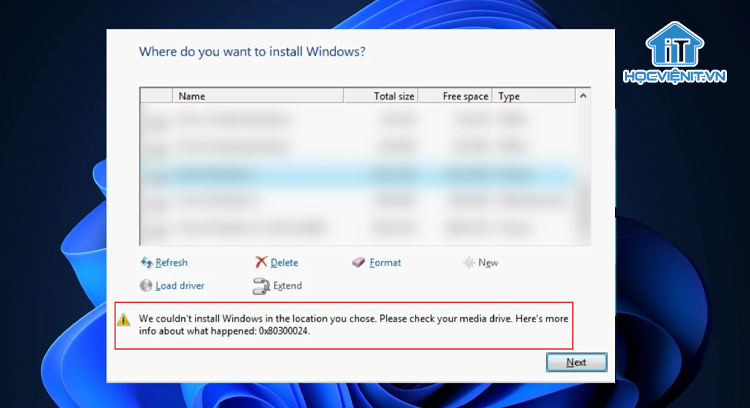Viewport: 750px width, 408px height.
Task: Click the New link text
Action: click(488, 263)
